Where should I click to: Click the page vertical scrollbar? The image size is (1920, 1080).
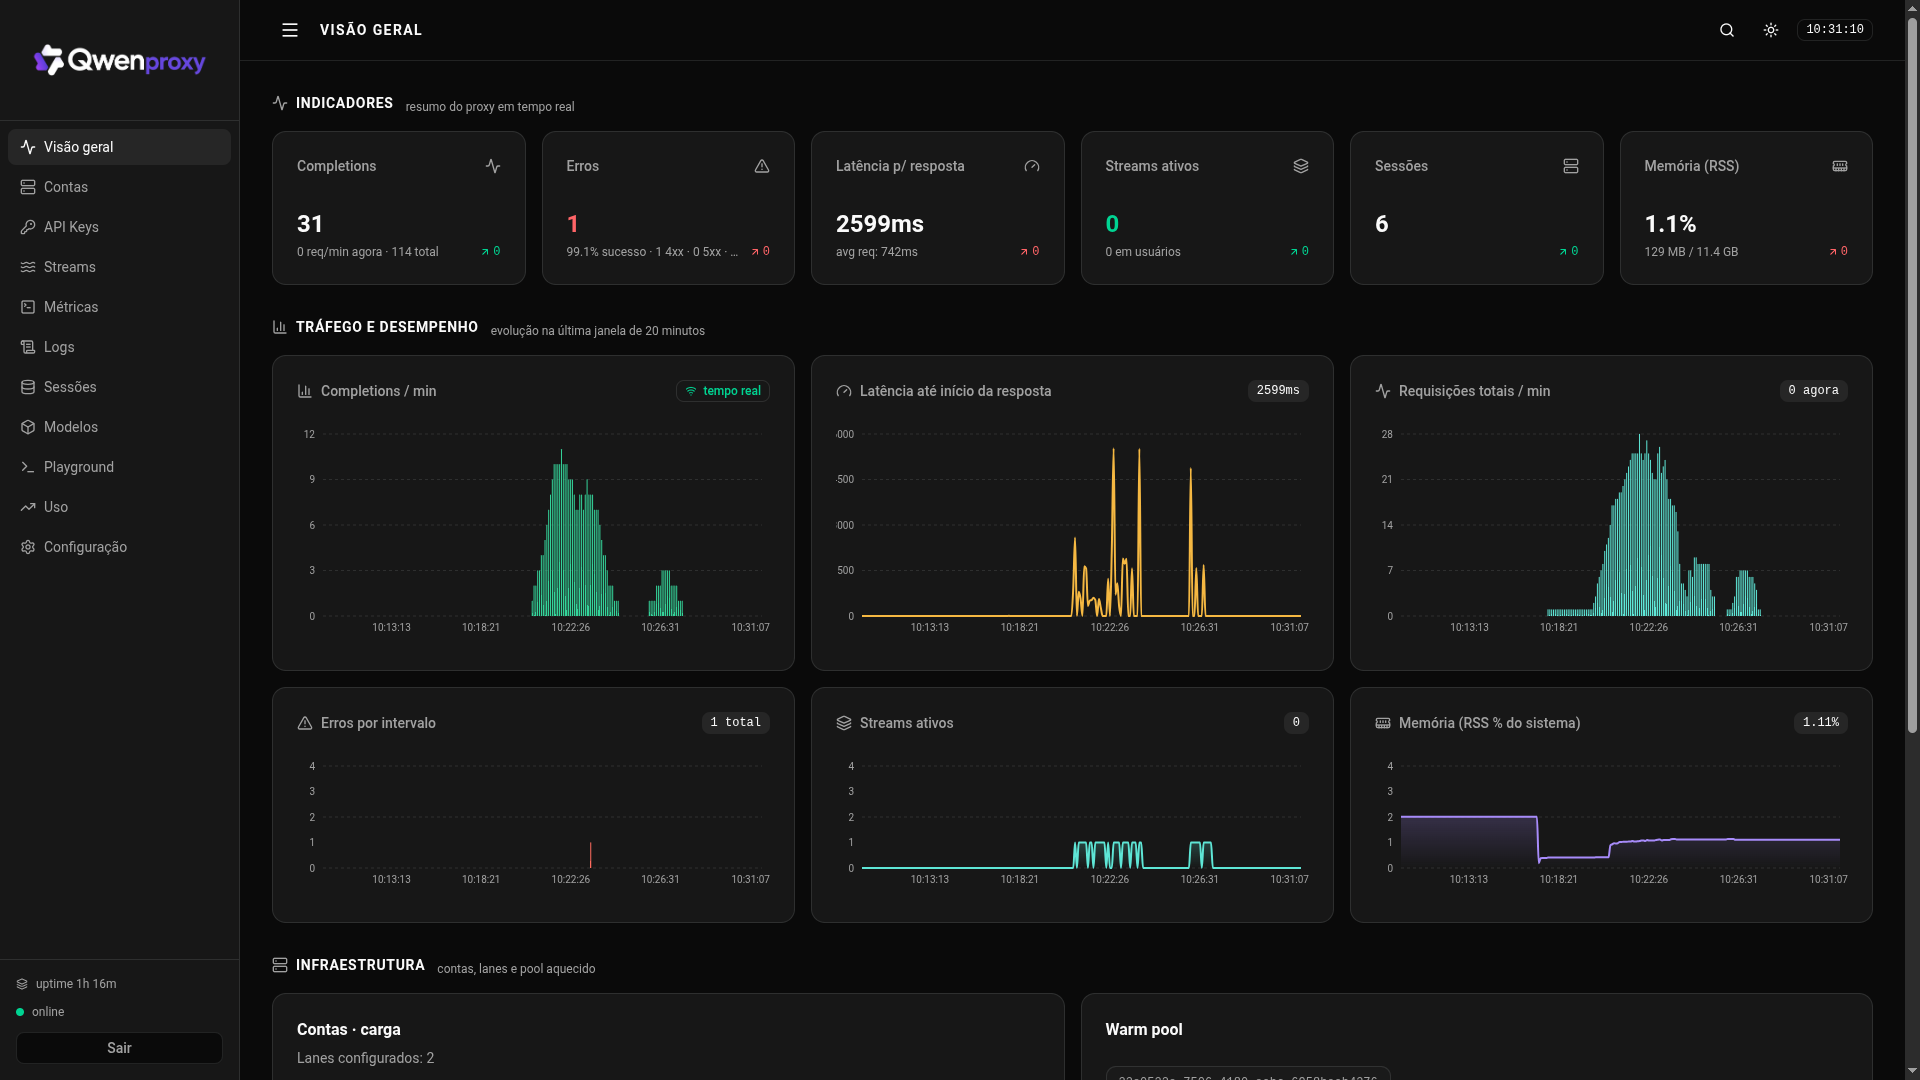coord(1912,540)
